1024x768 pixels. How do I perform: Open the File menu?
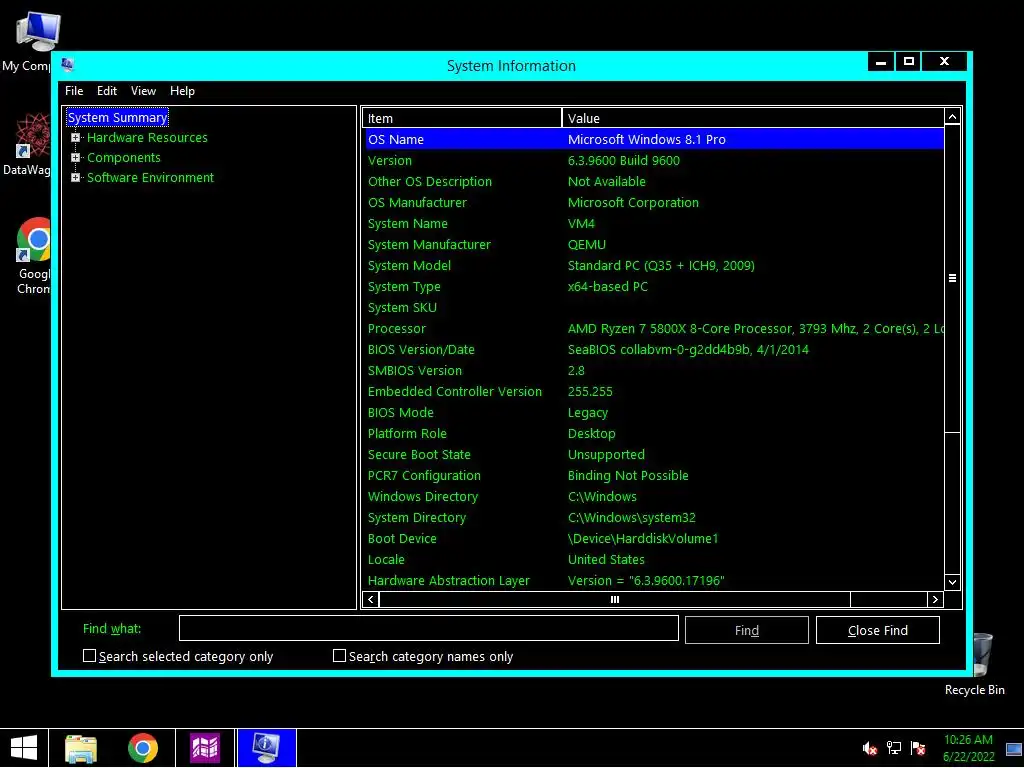[74, 91]
